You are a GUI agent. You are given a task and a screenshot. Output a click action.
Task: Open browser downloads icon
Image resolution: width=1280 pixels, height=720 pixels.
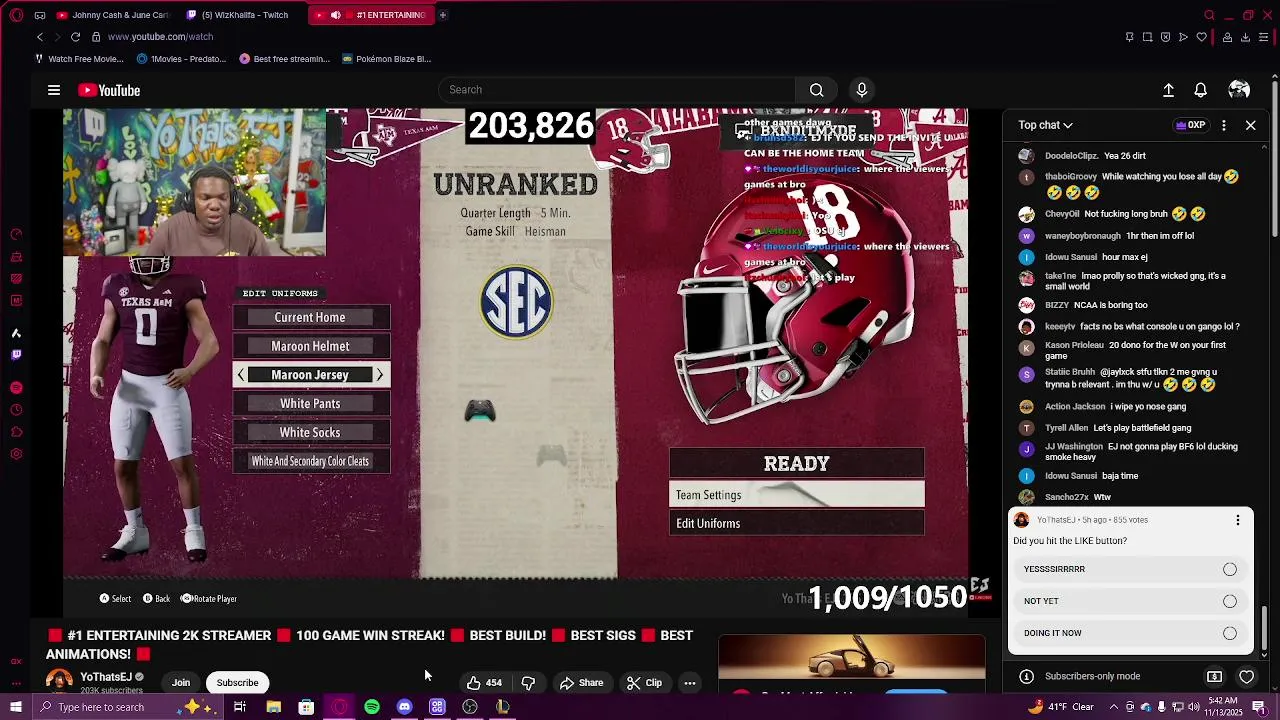[1245, 37]
